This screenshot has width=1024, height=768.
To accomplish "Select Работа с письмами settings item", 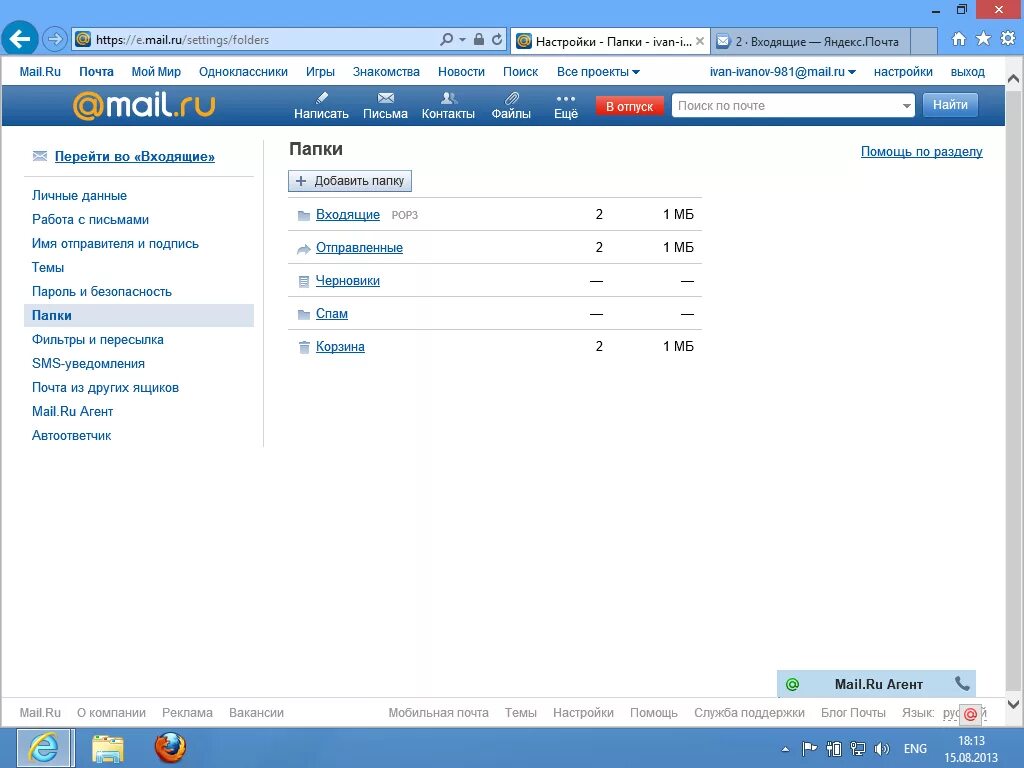I will click(90, 219).
